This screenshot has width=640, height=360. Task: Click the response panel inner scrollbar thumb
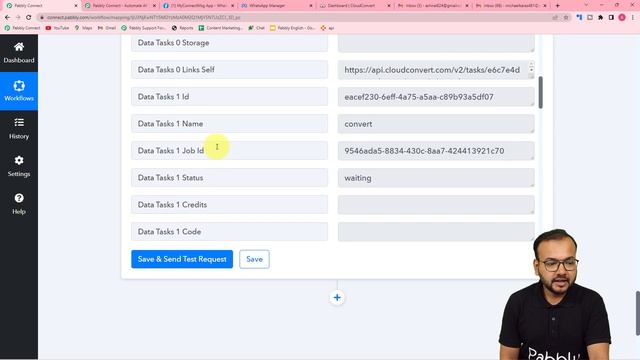tap(540, 93)
